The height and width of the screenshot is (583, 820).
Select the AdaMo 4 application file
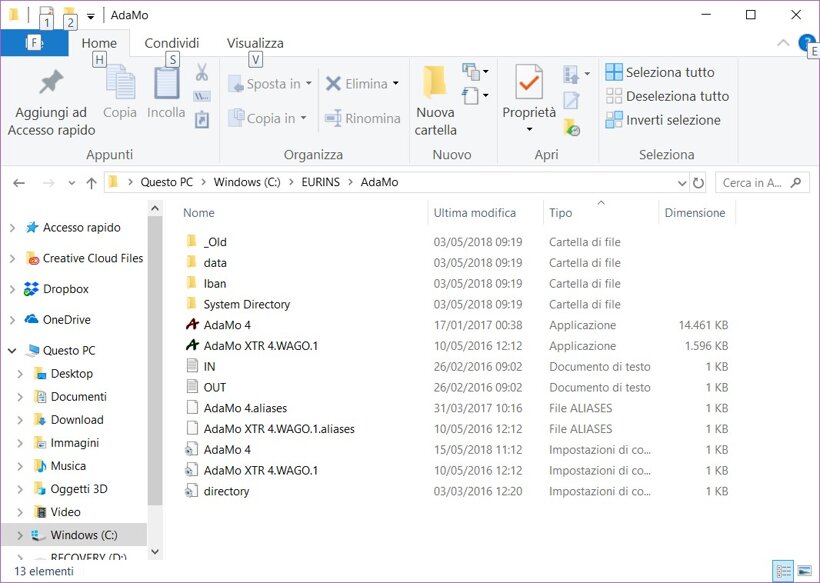click(227, 325)
